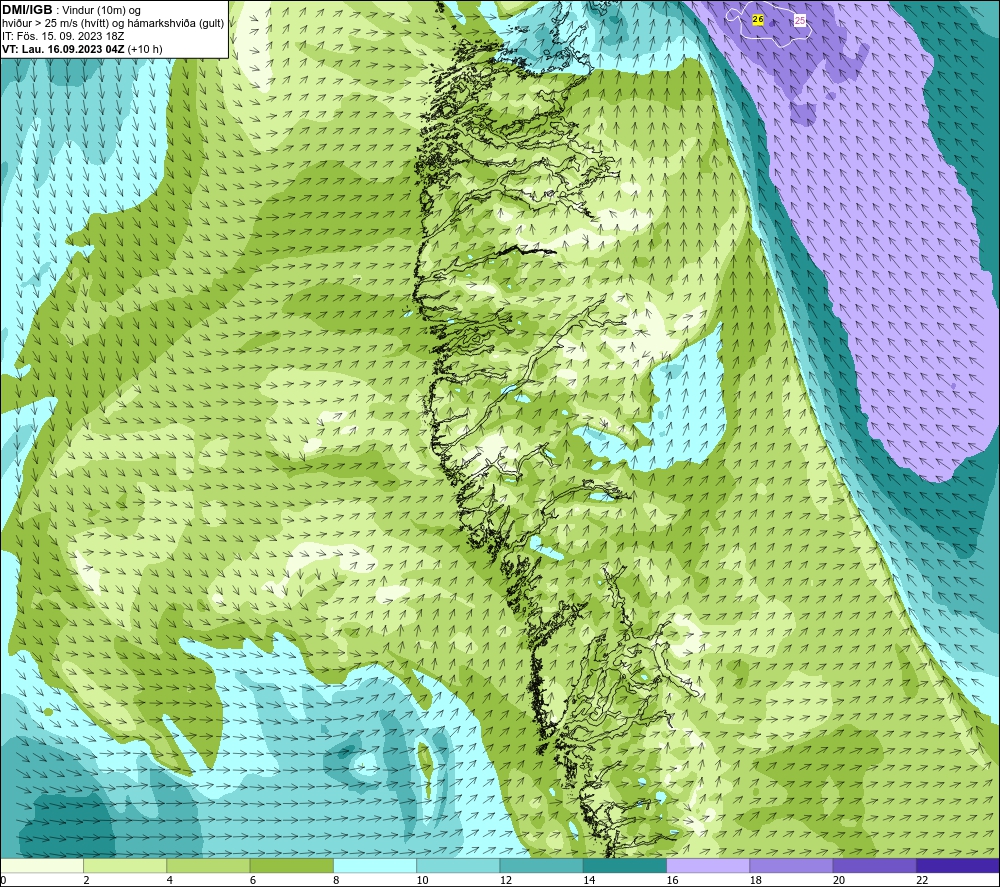Click the legend scale value 20
Image resolution: width=1000 pixels, height=887 pixels.
click(x=839, y=881)
